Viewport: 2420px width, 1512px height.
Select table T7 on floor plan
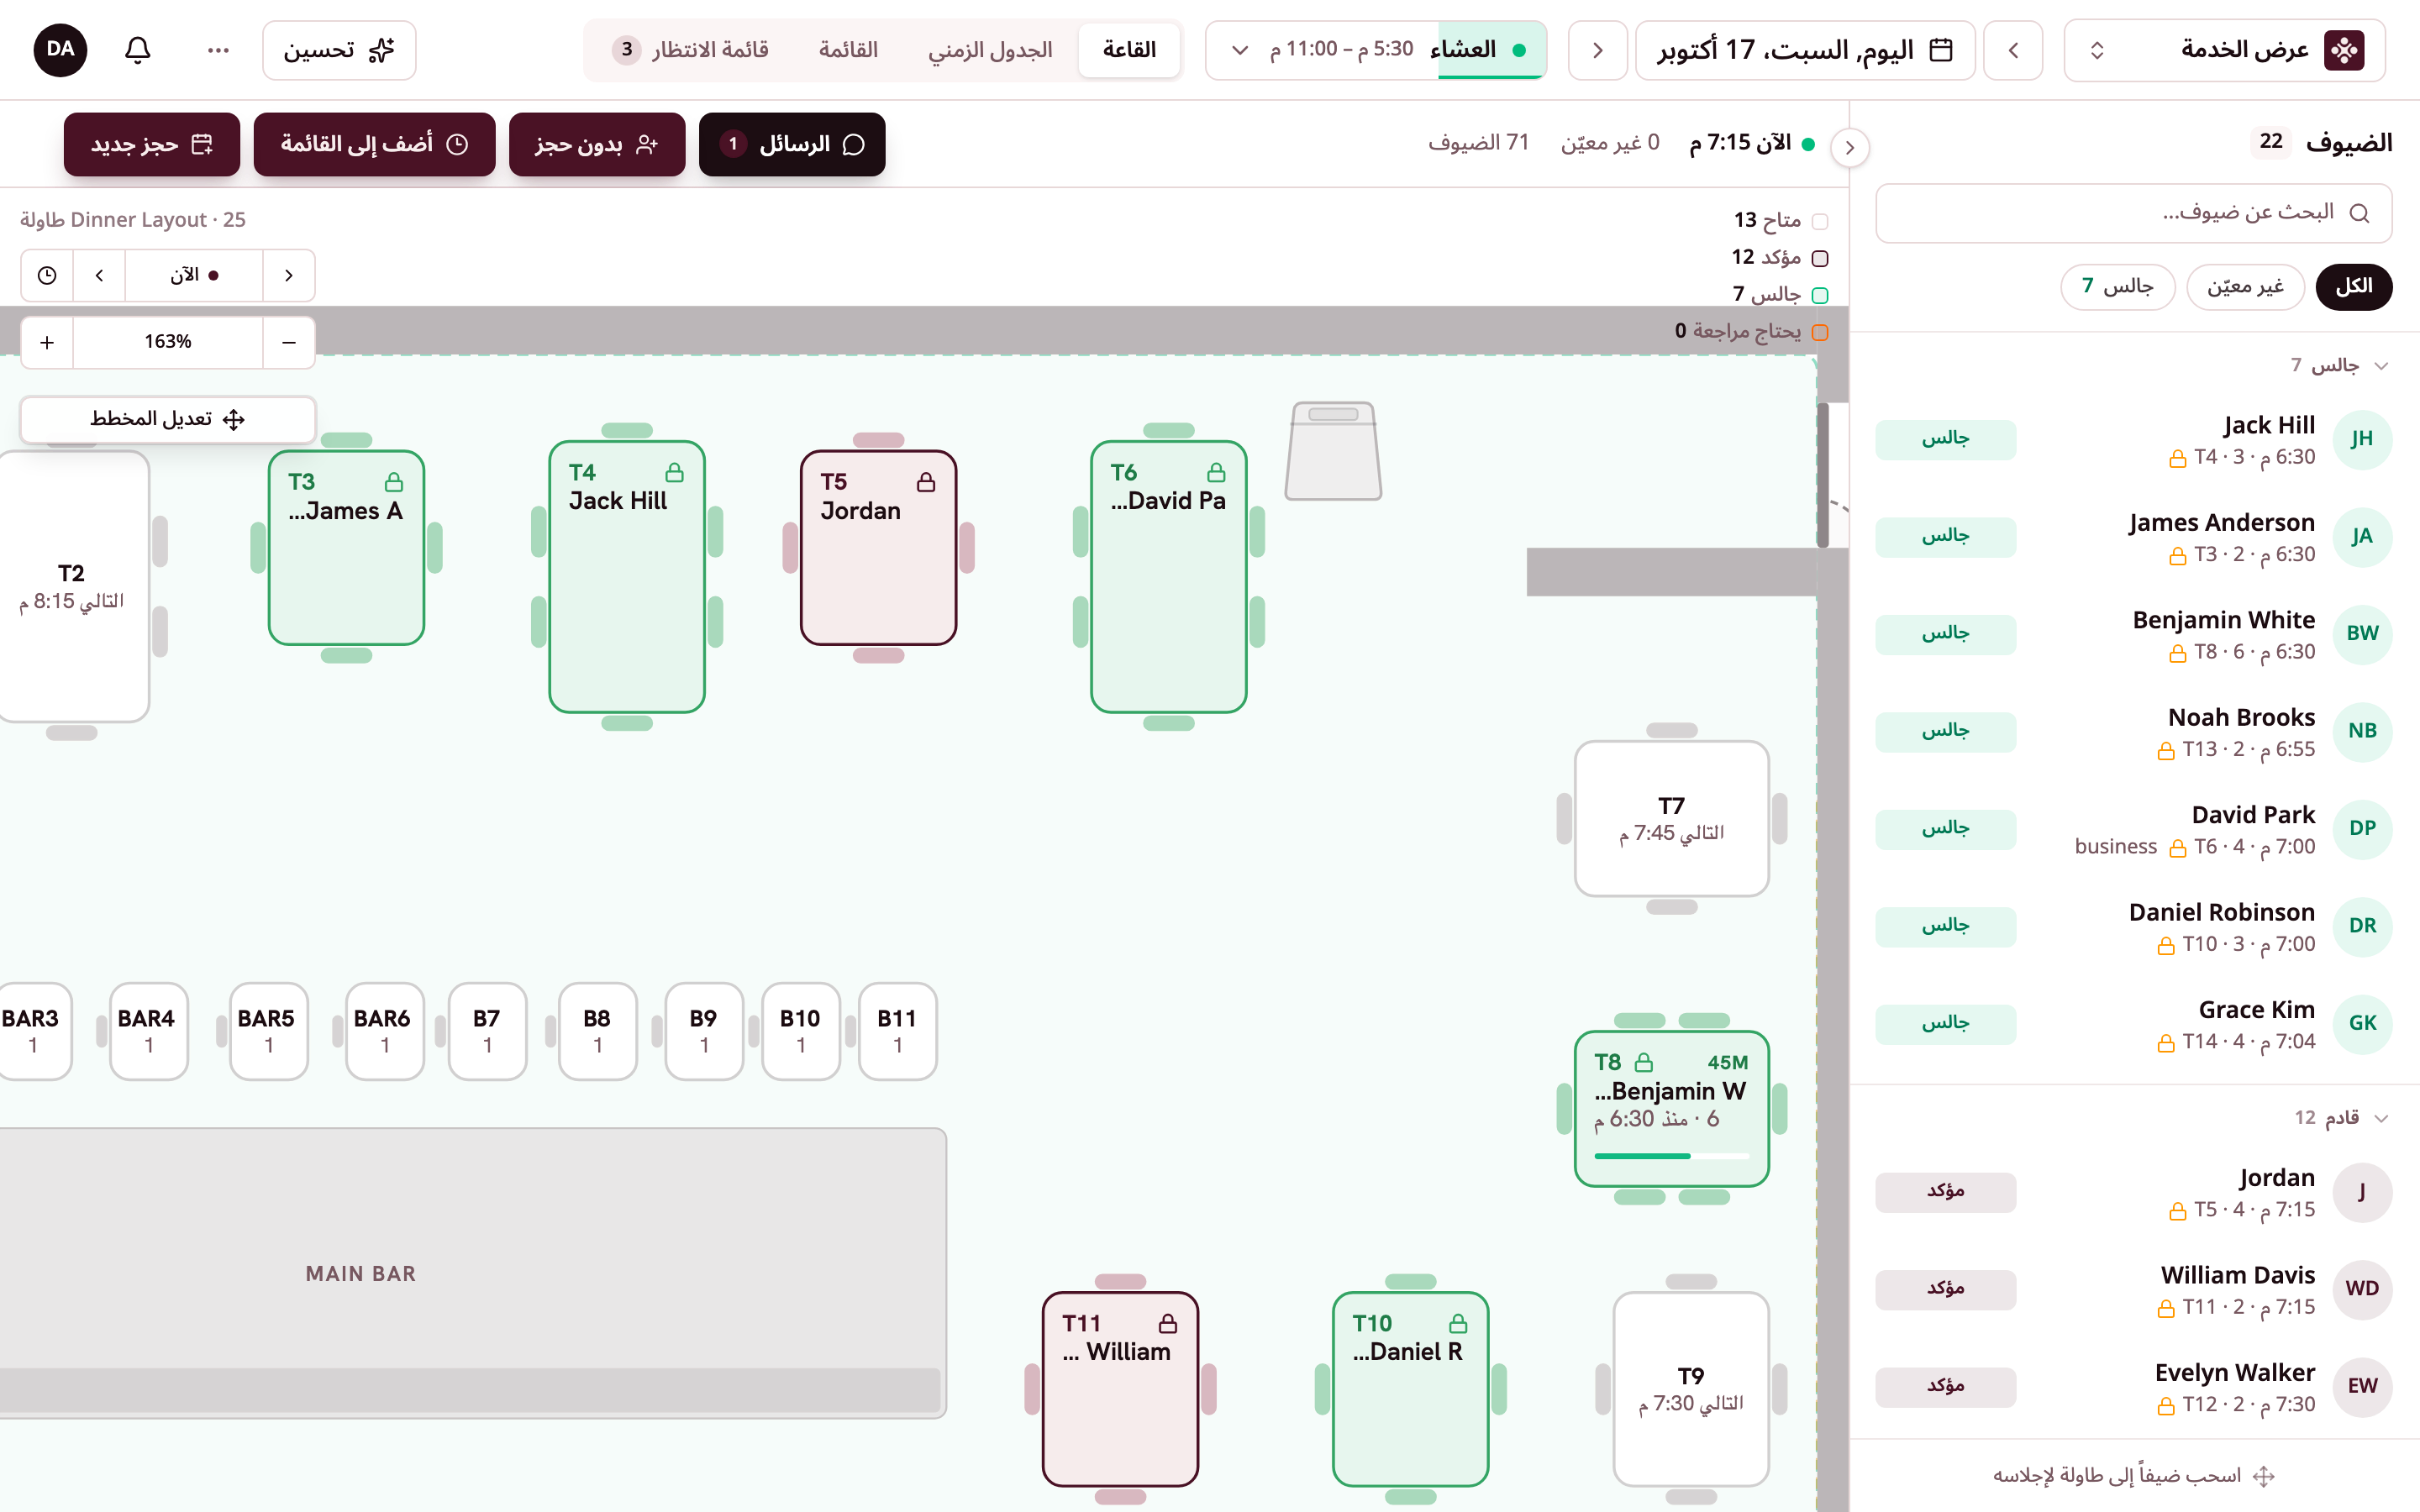tap(1671, 819)
